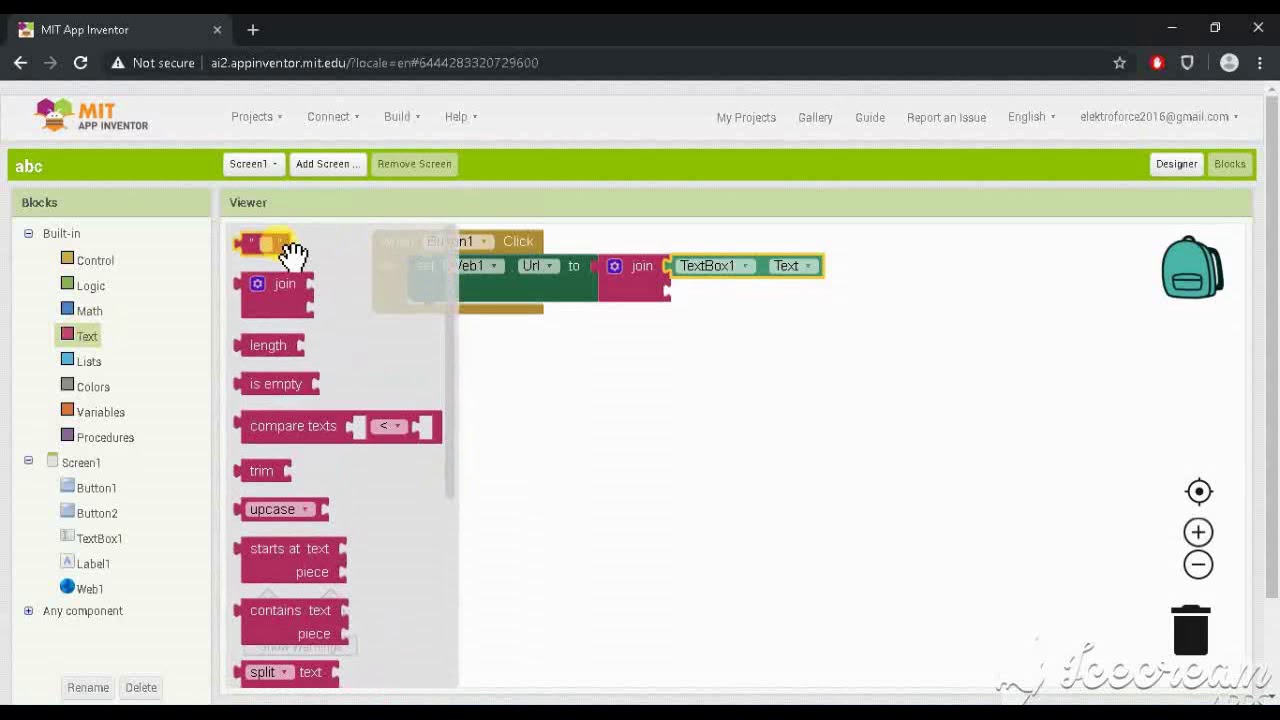The image size is (1280, 720).
Task: Open the Variables blocks drawer
Action: click(100, 412)
